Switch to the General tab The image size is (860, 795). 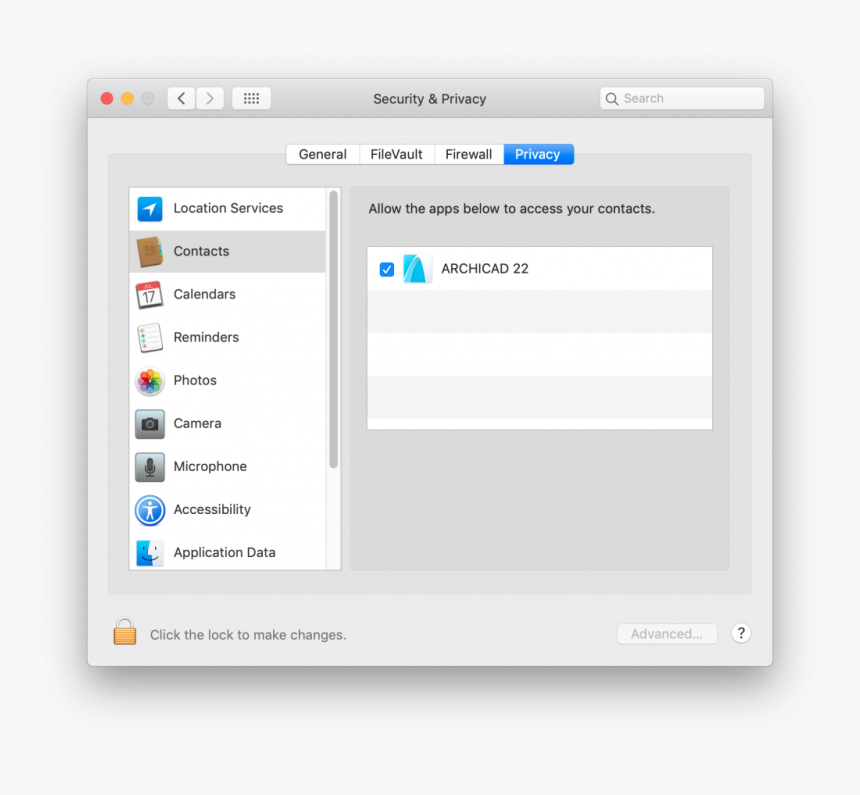pyautogui.click(x=322, y=154)
